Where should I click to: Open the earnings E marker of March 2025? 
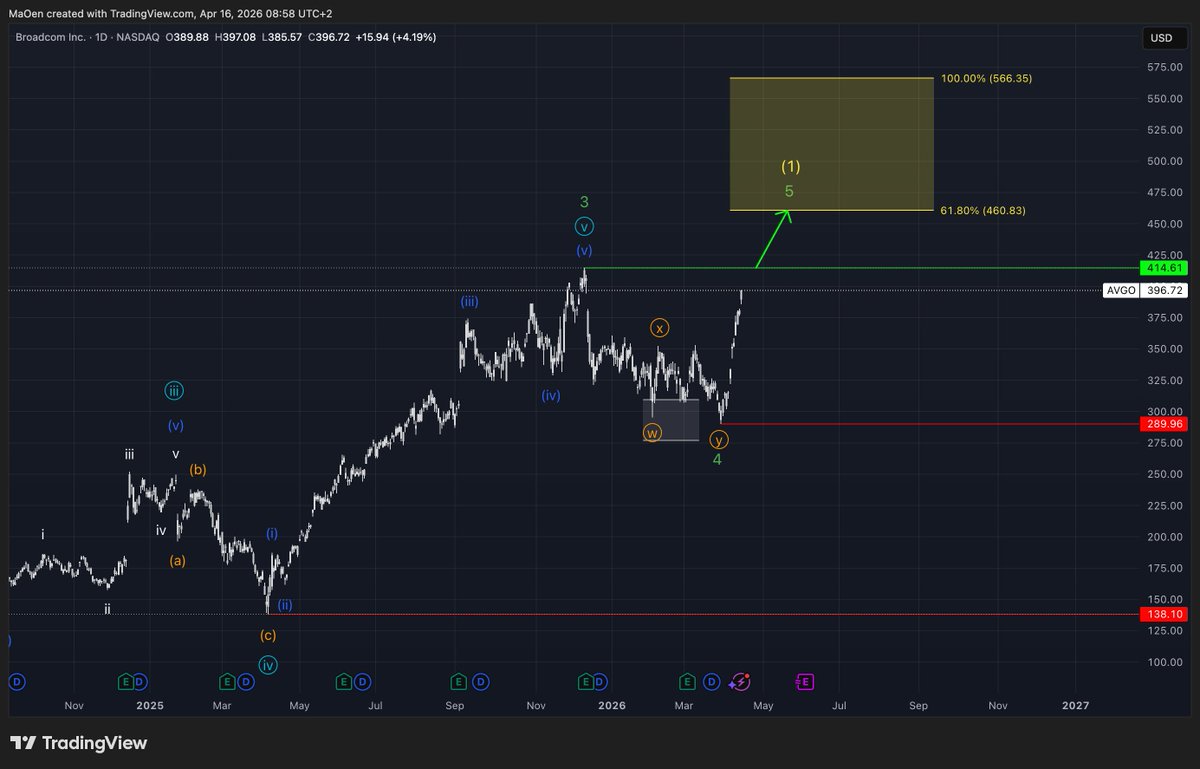pyautogui.click(x=229, y=682)
